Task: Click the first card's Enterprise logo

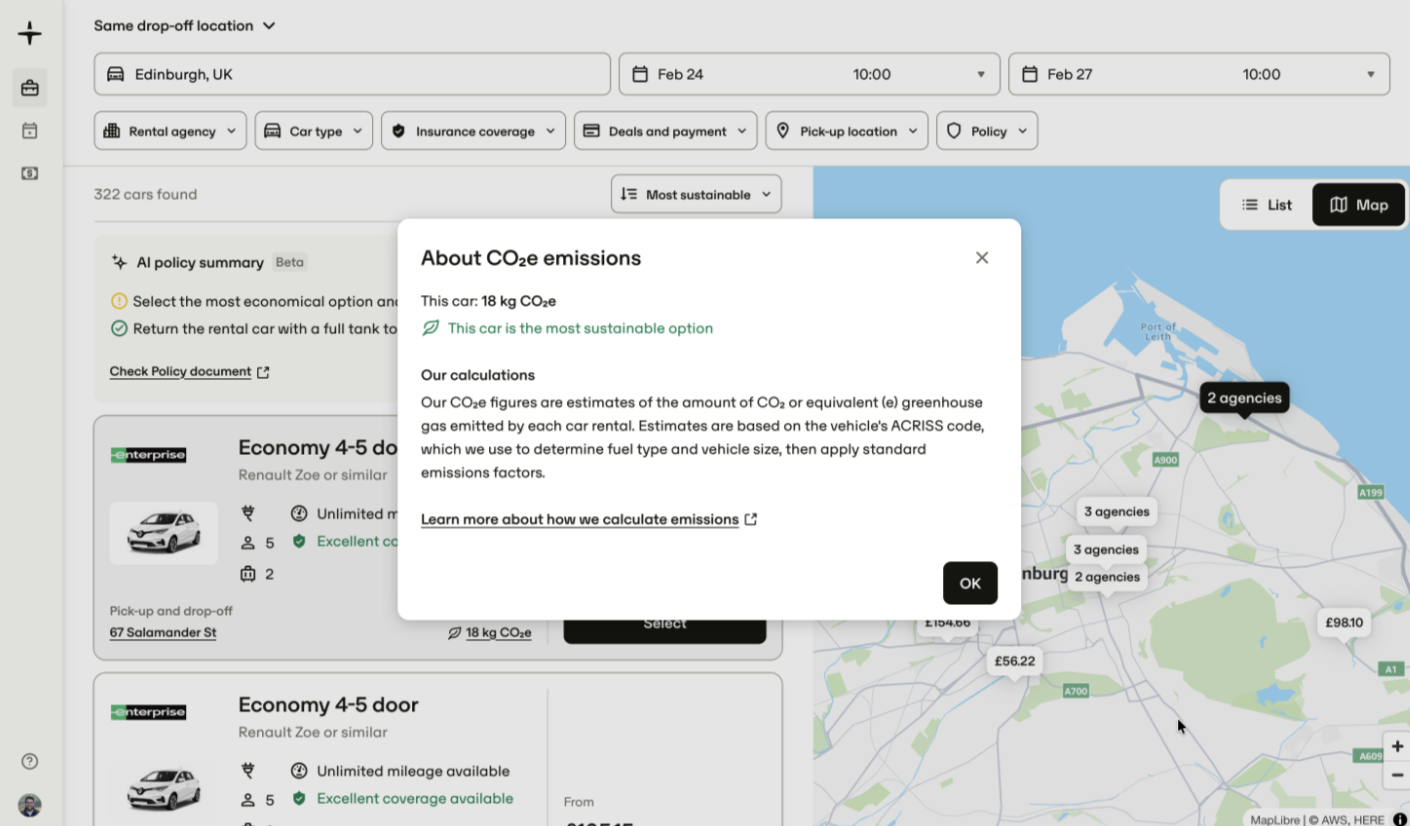Action: click(148, 455)
